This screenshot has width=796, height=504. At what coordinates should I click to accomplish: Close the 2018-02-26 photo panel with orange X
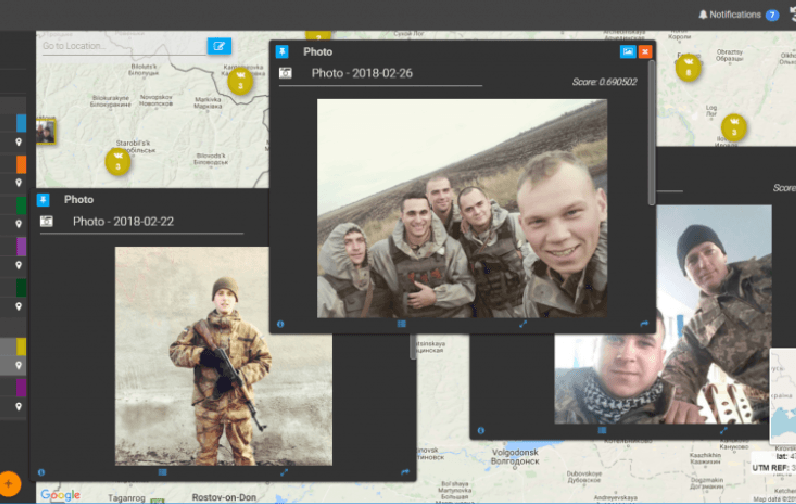[645, 51]
